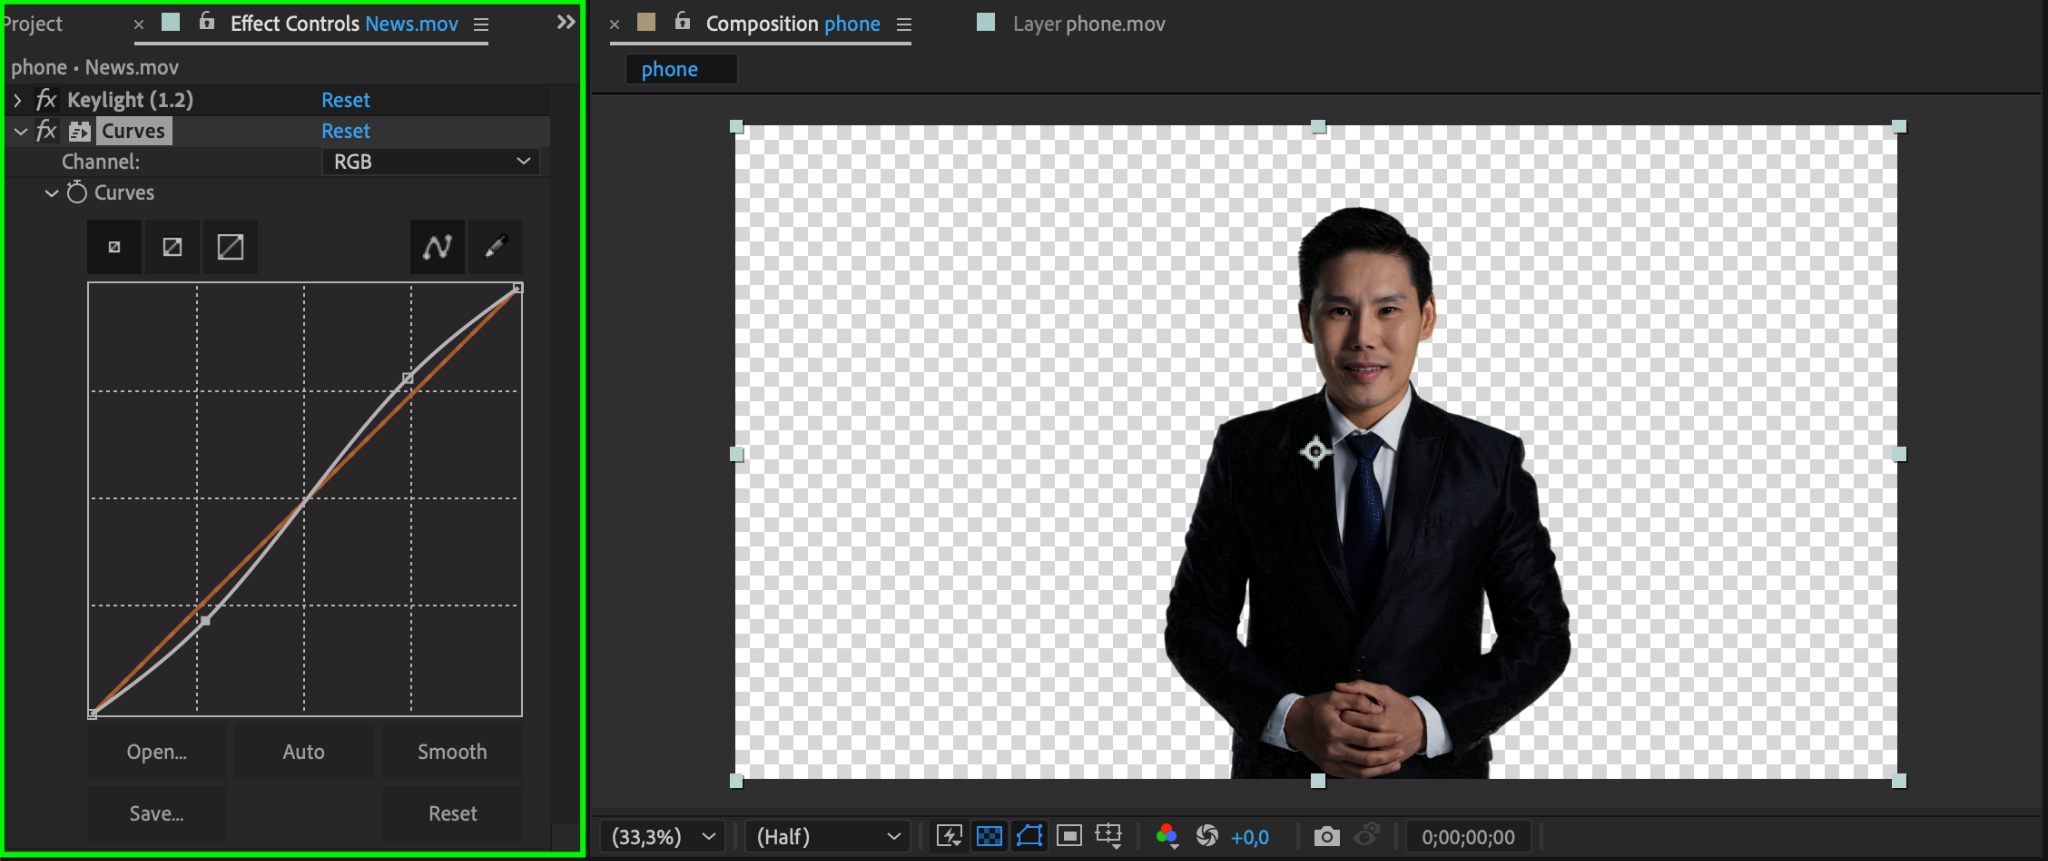Click the upper curve control point
This screenshot has height=861, width=2048.
407,378
